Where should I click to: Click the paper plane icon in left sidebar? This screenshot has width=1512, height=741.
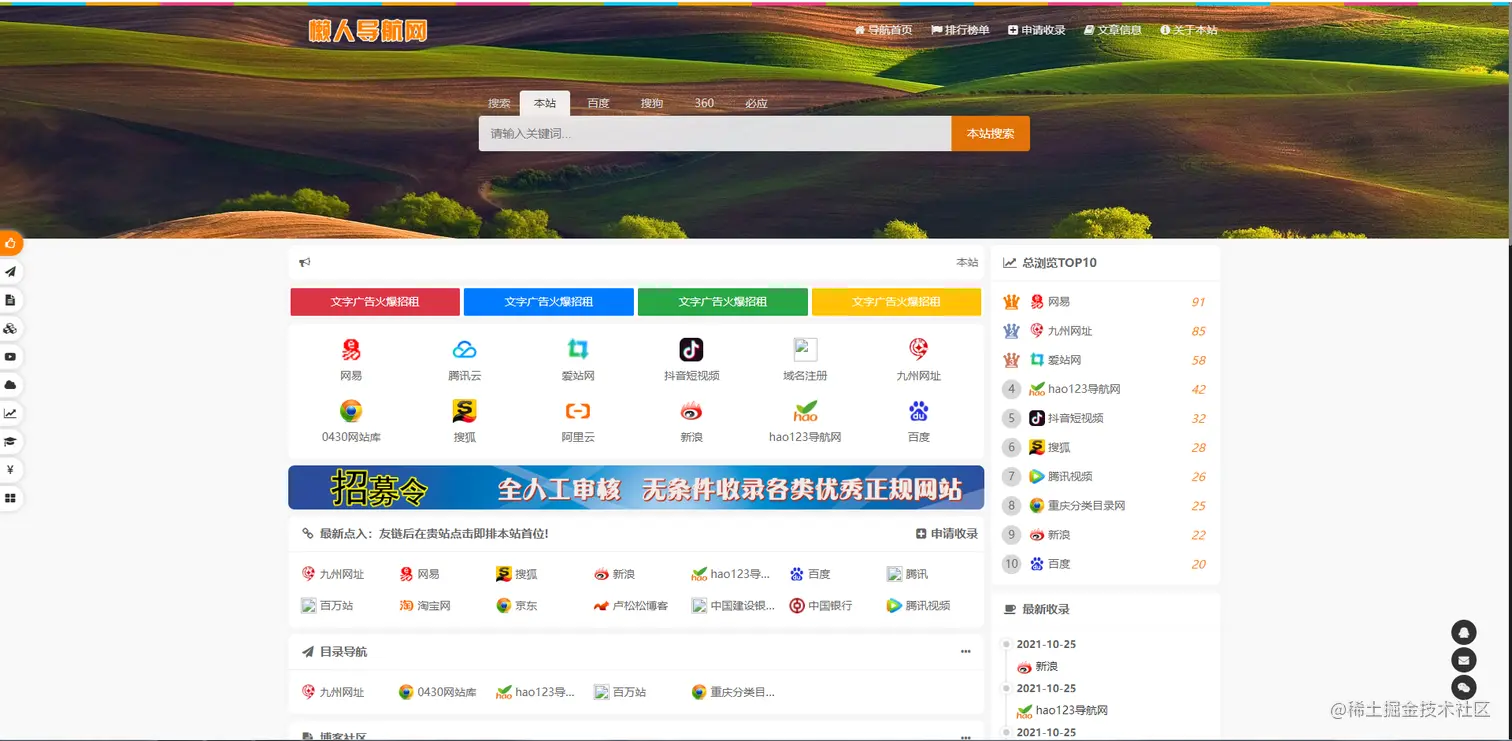(10, 272)
